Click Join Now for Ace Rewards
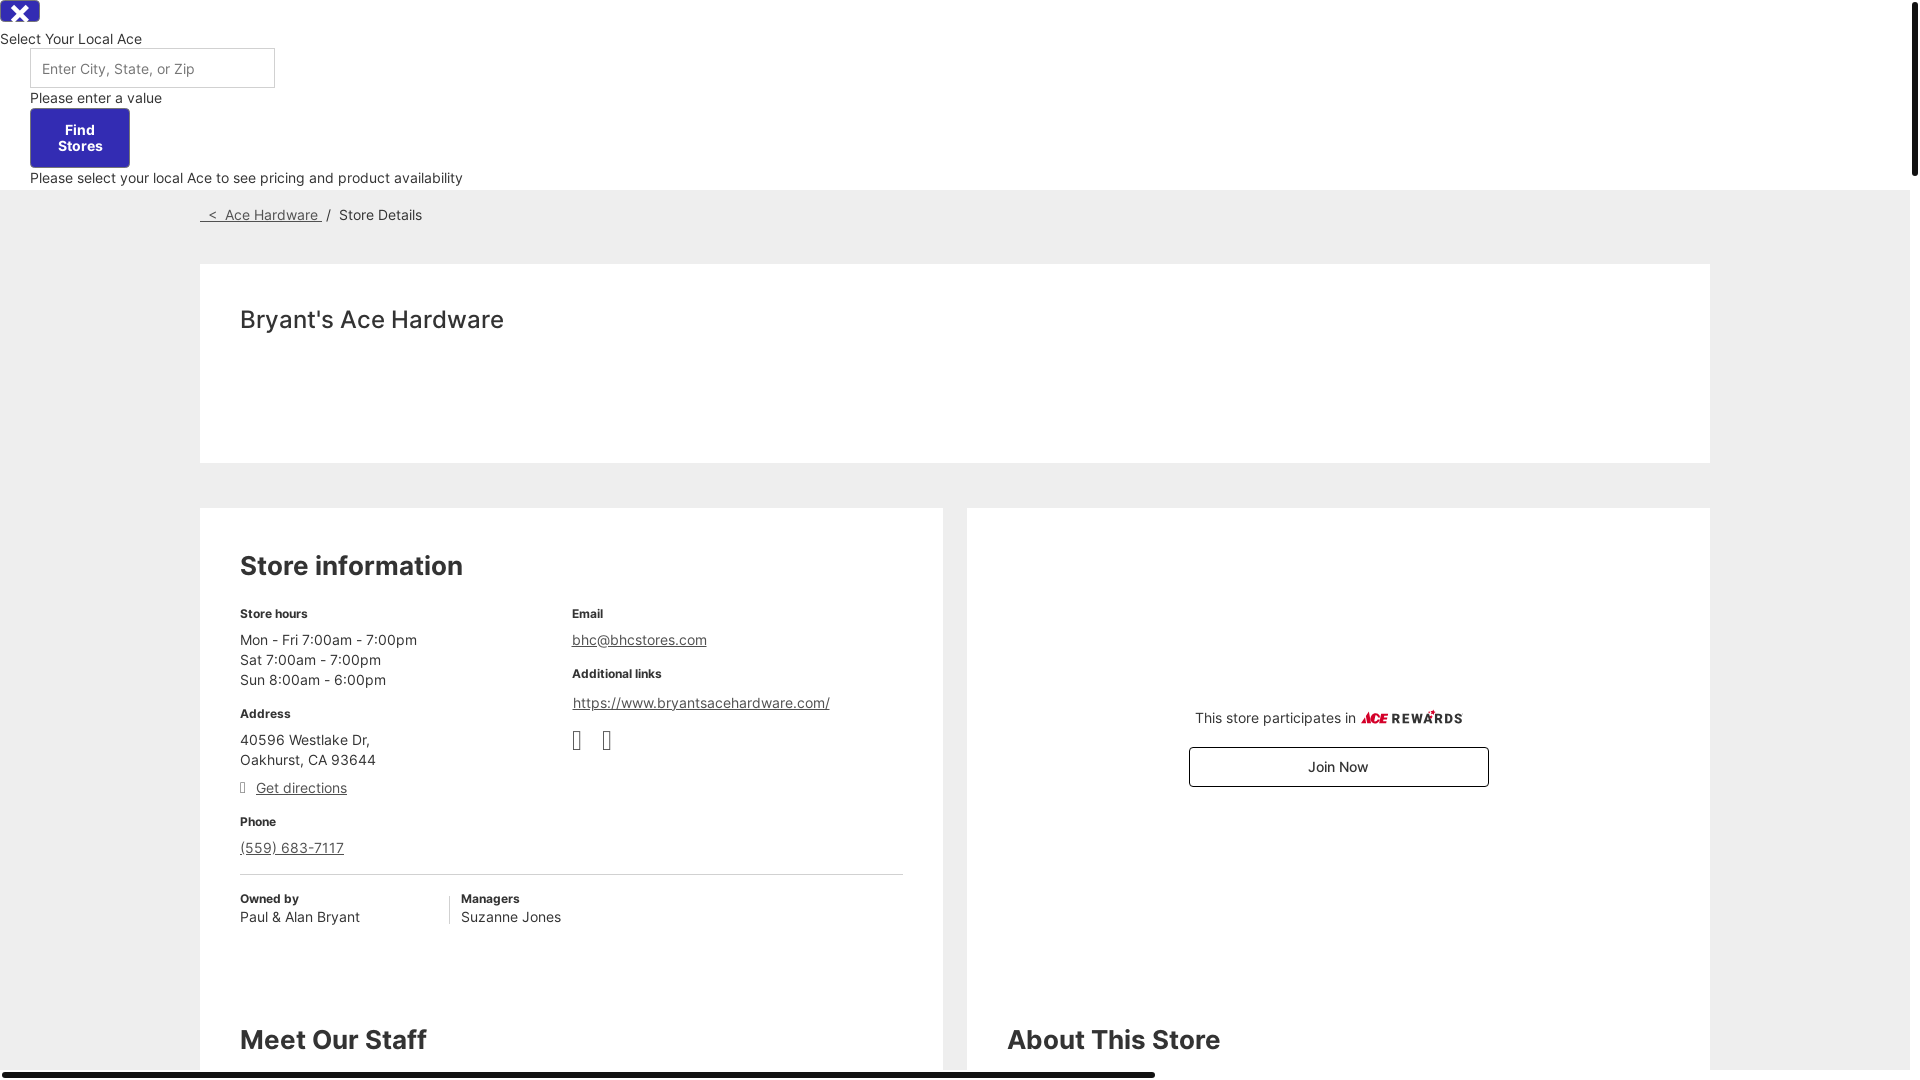The width and height of the screenshot is (1920, 1080). [x=1338, y=767]
